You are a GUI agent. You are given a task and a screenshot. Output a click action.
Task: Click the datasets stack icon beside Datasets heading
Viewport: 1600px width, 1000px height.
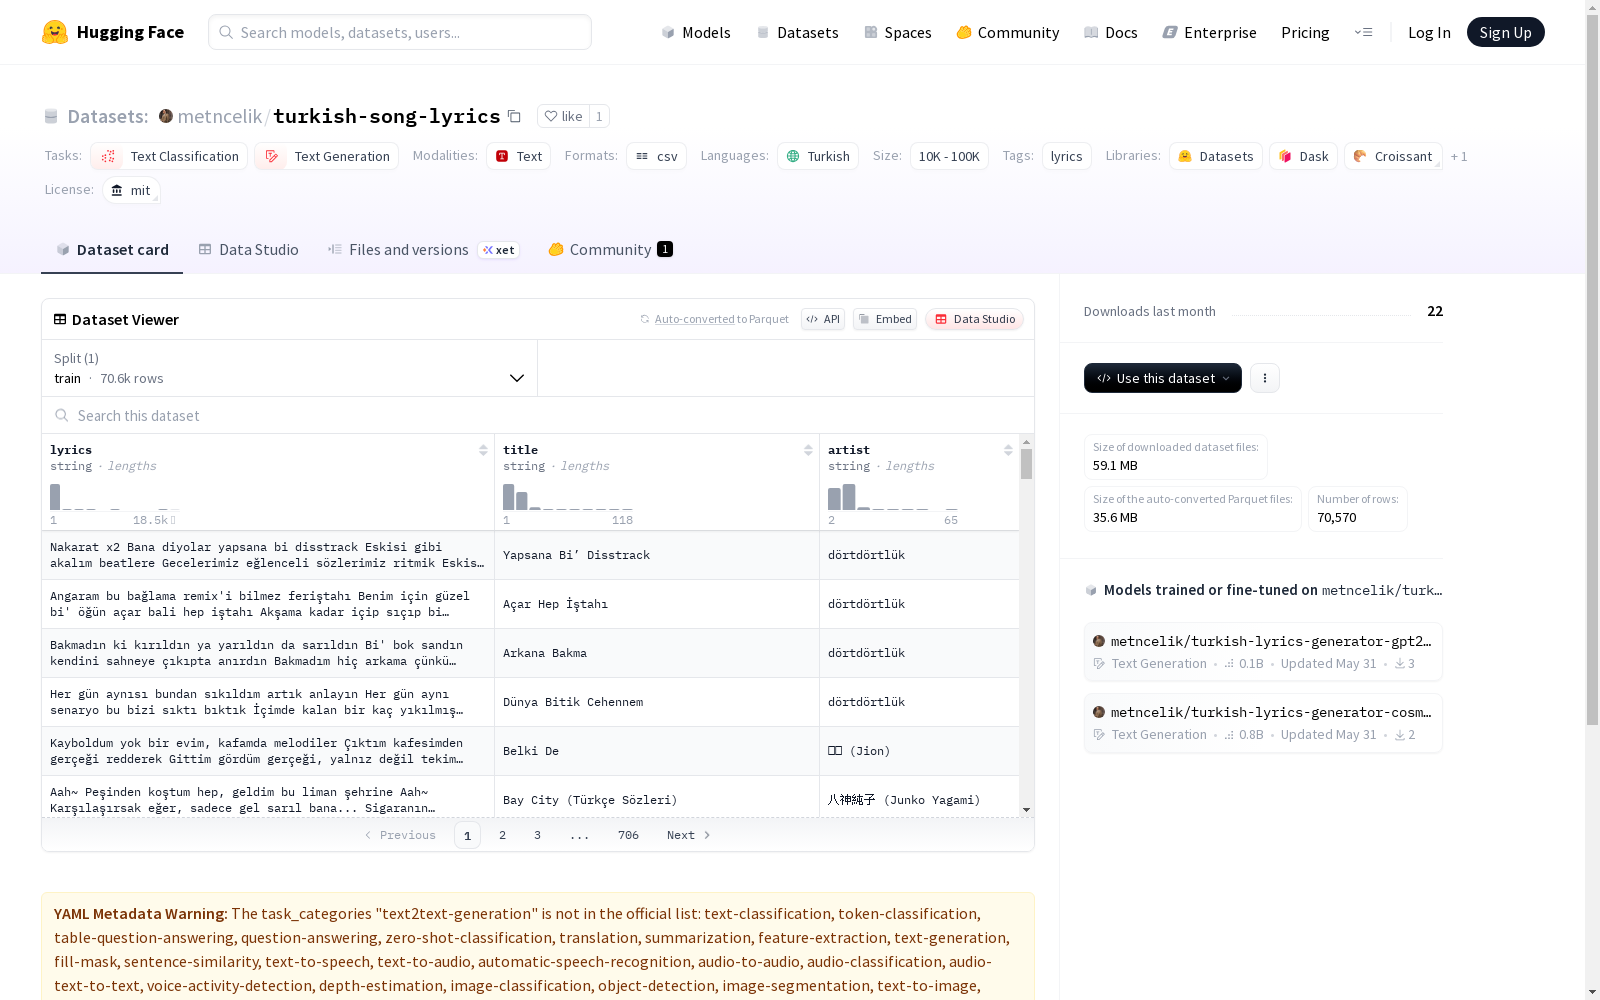(x=51, y=116)
